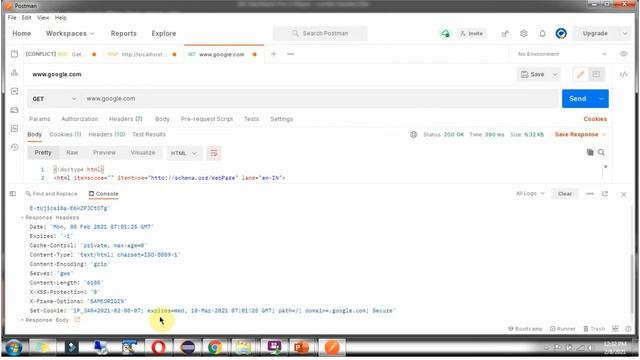Image resolution: width=640 pixels, height=360 pixels.
Task: Open Save Response dropdown
Action: coord(580,134)
